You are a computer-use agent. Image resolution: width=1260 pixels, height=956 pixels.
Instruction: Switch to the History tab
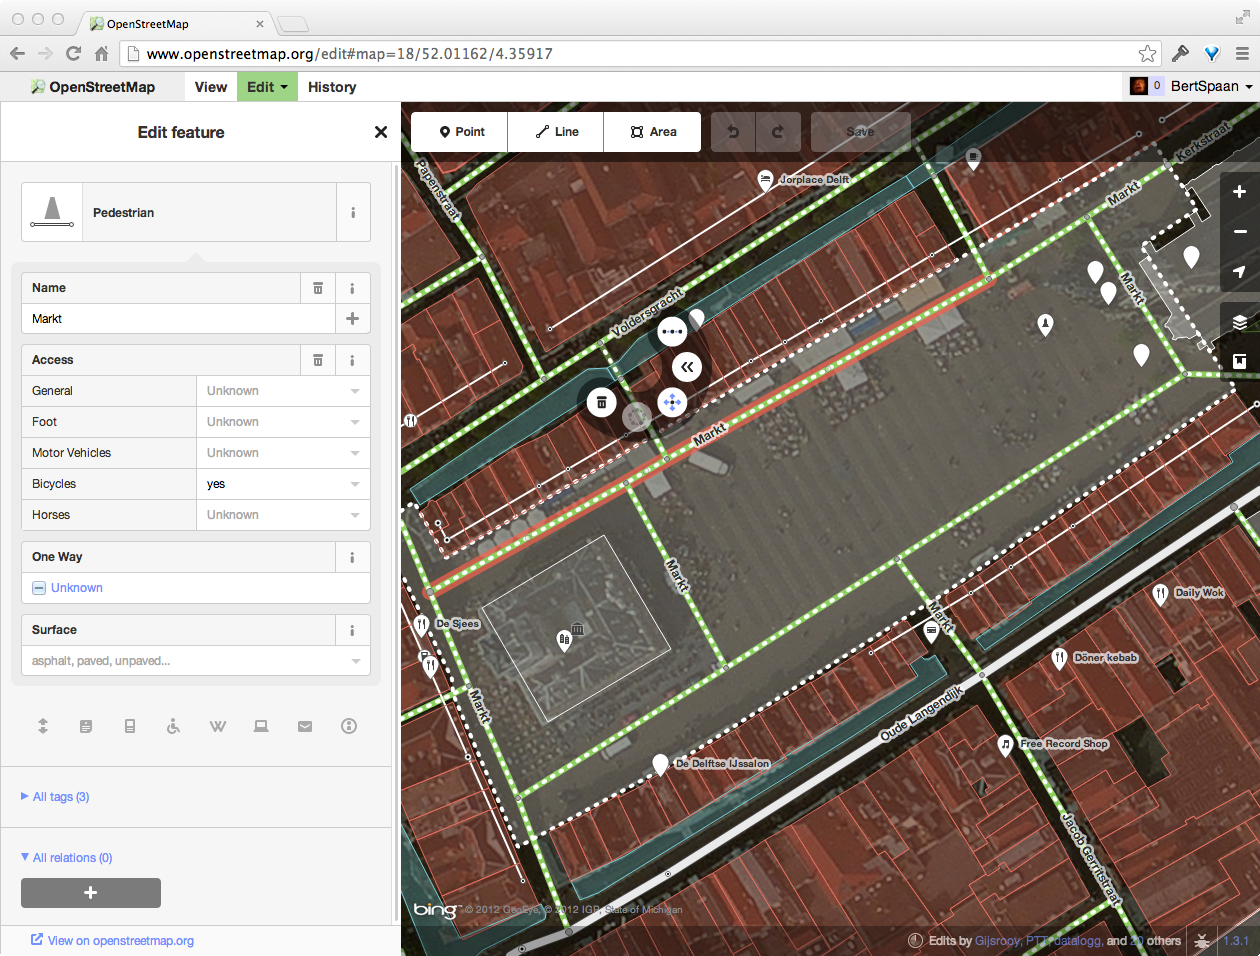pyautogui.click(x=332, y=87)
